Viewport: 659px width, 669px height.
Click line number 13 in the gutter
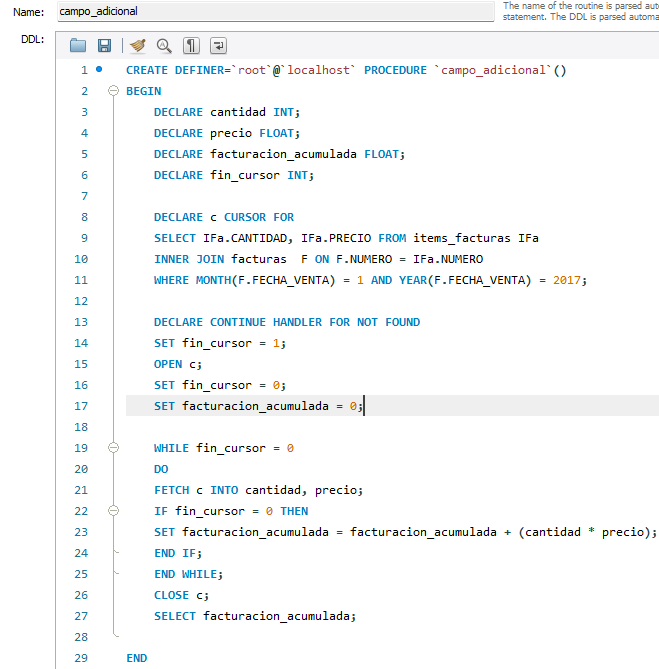[80, 322]
